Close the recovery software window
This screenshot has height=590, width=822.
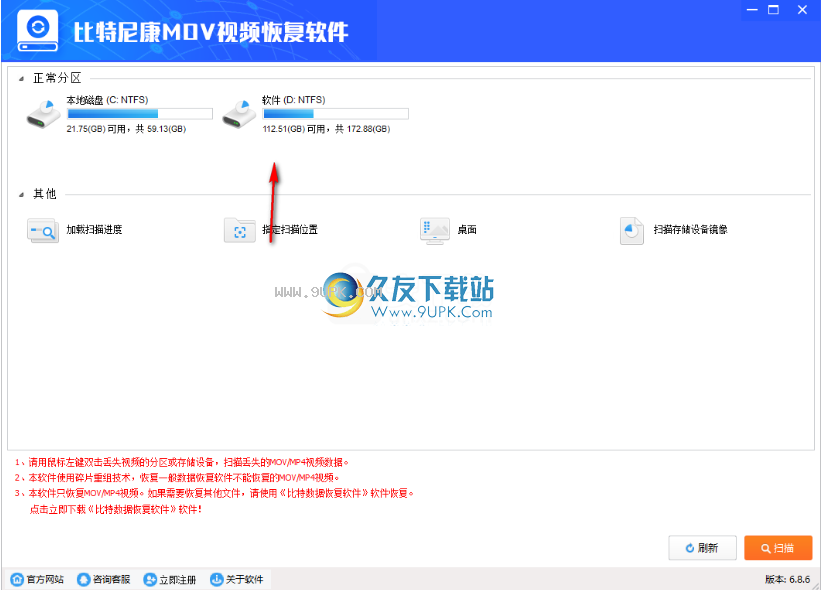[802, 10]
